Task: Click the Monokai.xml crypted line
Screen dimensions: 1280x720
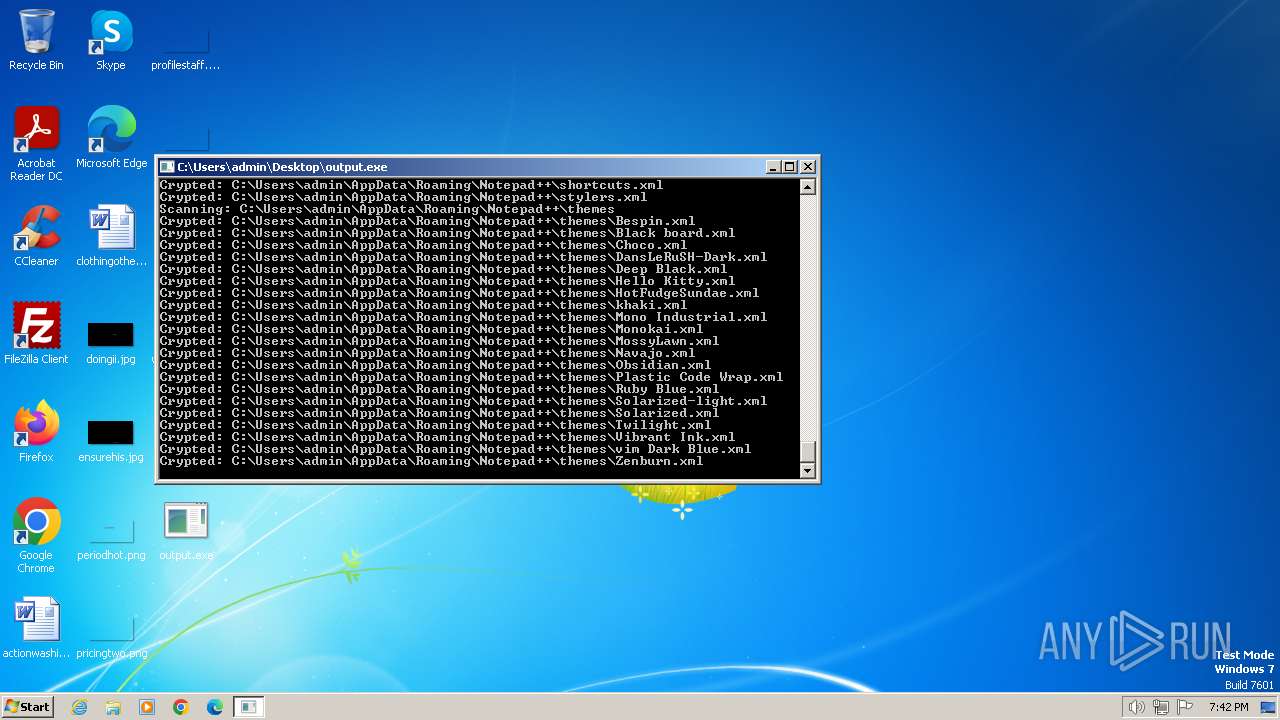Action: point(431,329)
